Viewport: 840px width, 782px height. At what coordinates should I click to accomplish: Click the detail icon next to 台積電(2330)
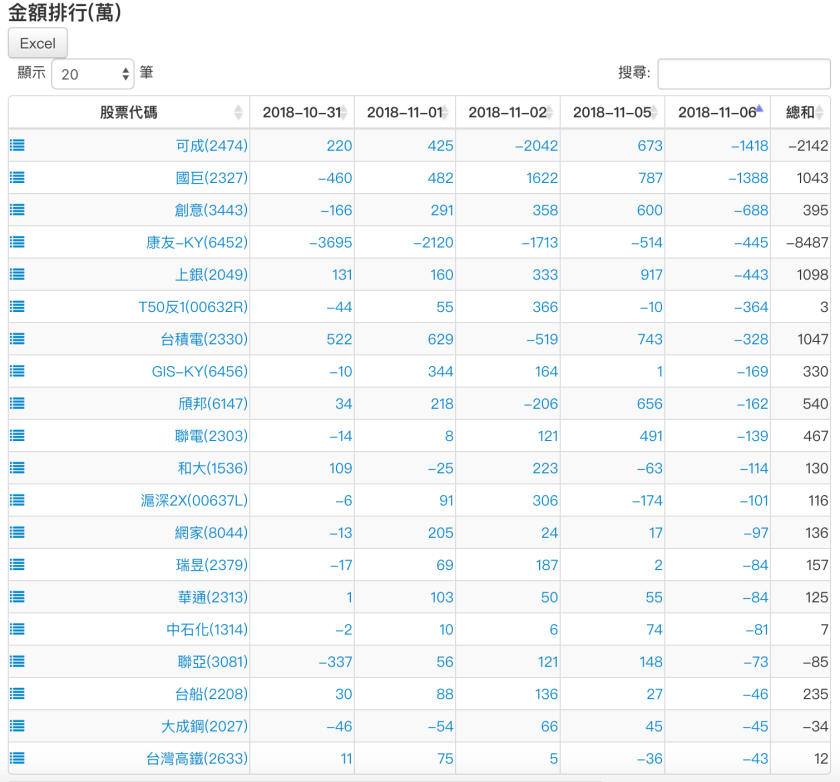[x=17, y=339]
